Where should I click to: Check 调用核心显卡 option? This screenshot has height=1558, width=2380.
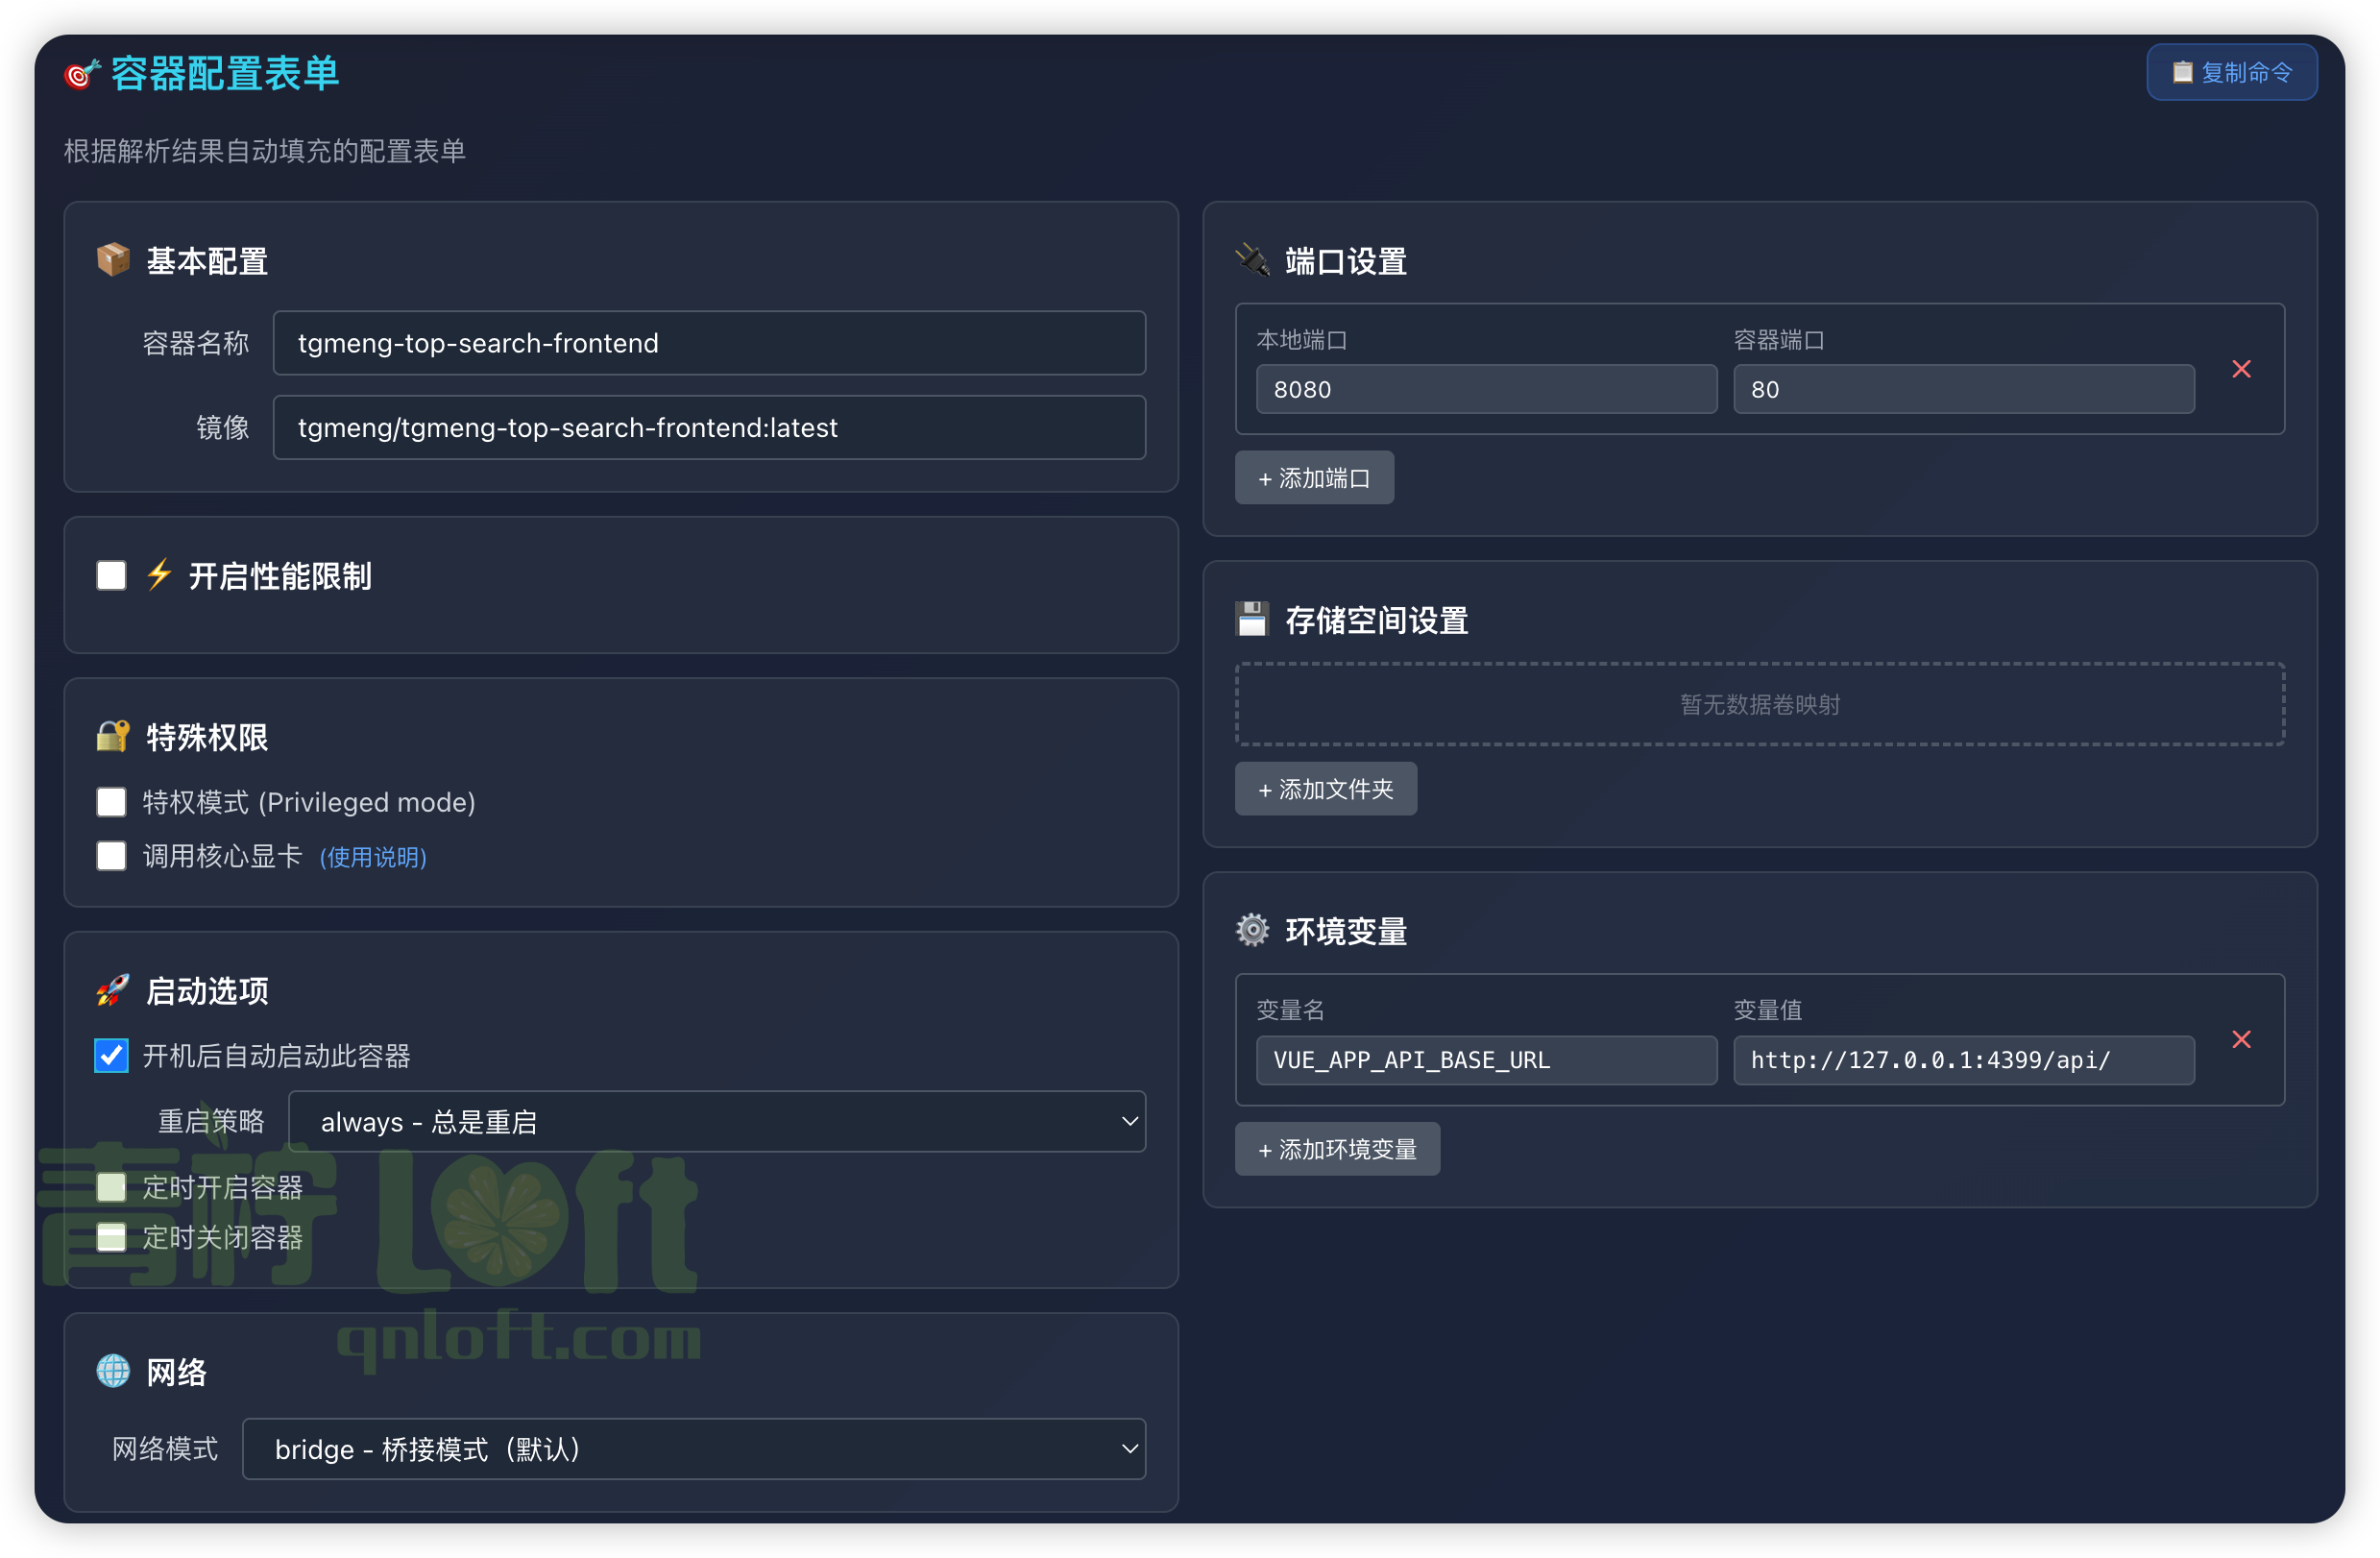click(x=111, y=856)
